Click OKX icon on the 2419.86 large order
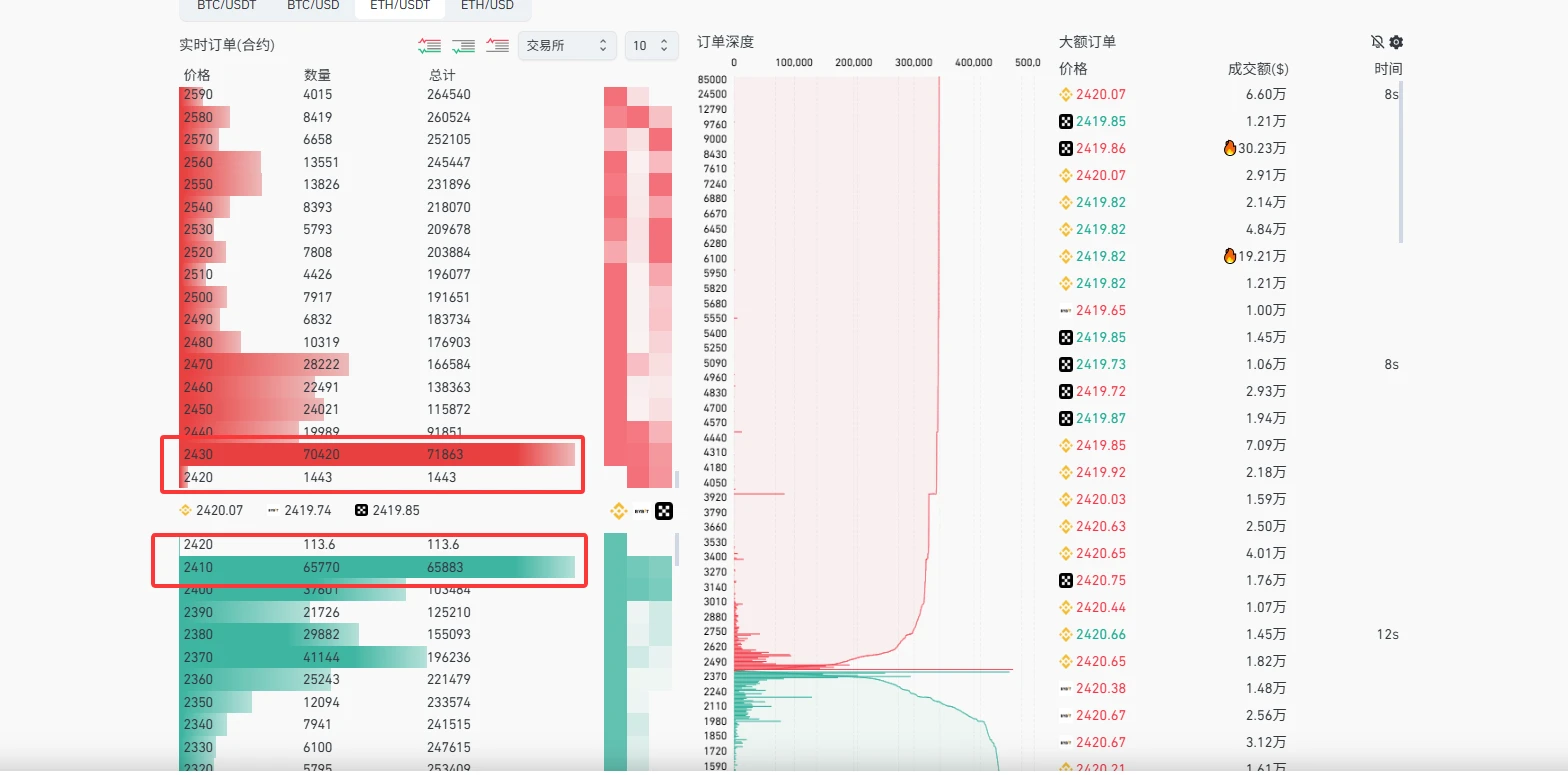Screen dimensions: 1568x775 1066,148
